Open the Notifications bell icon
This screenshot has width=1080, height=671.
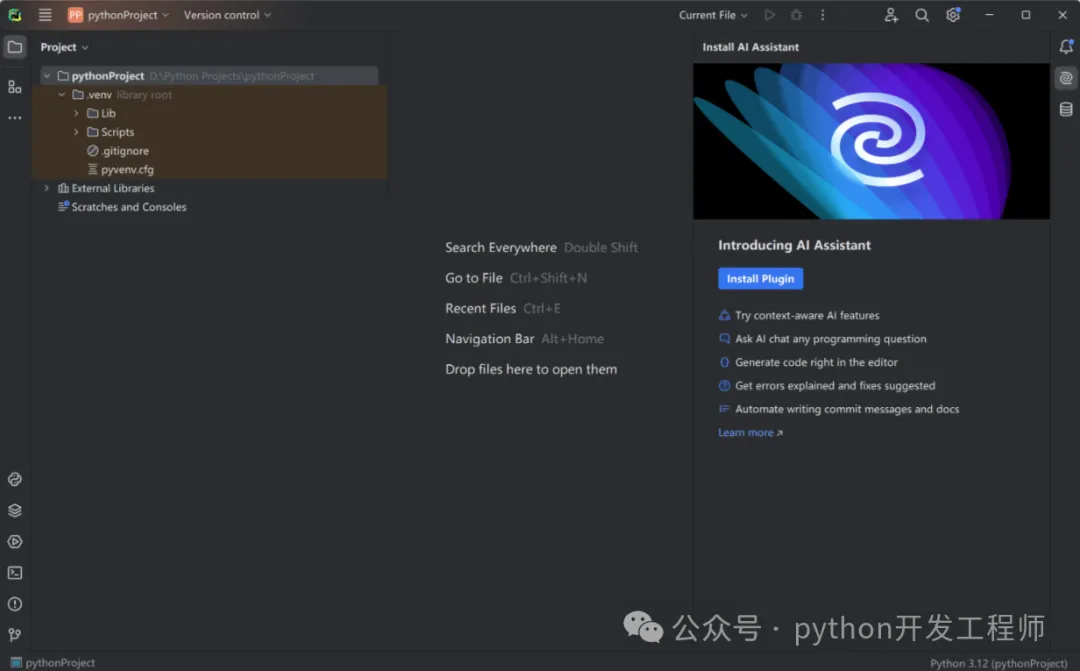1066,46
